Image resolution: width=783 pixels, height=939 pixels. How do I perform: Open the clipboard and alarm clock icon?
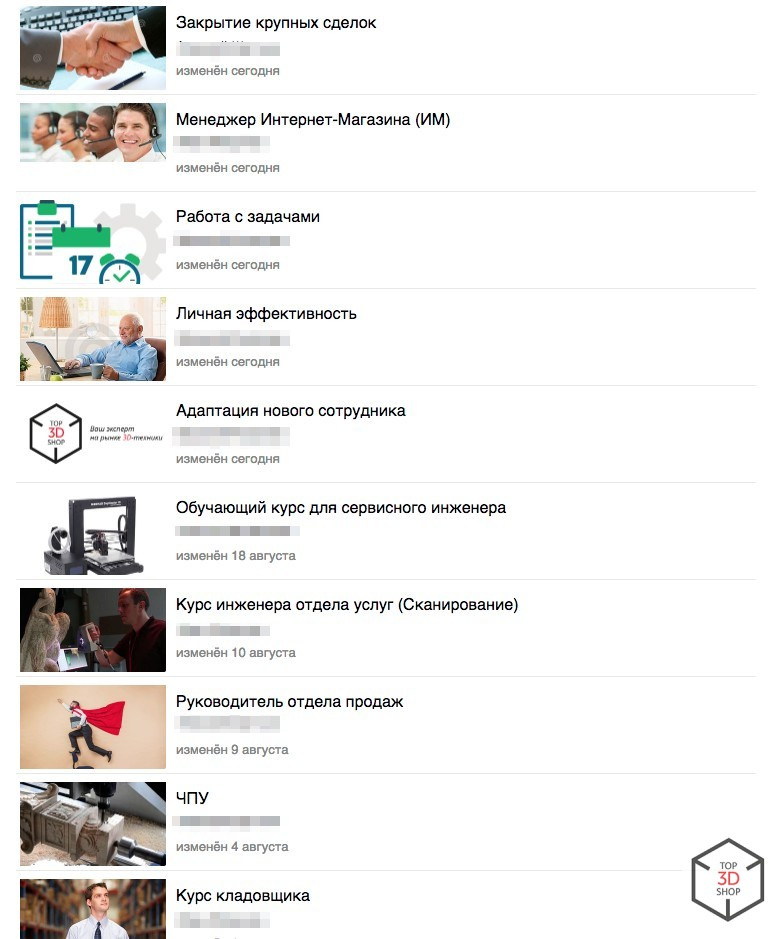[93, 242]
